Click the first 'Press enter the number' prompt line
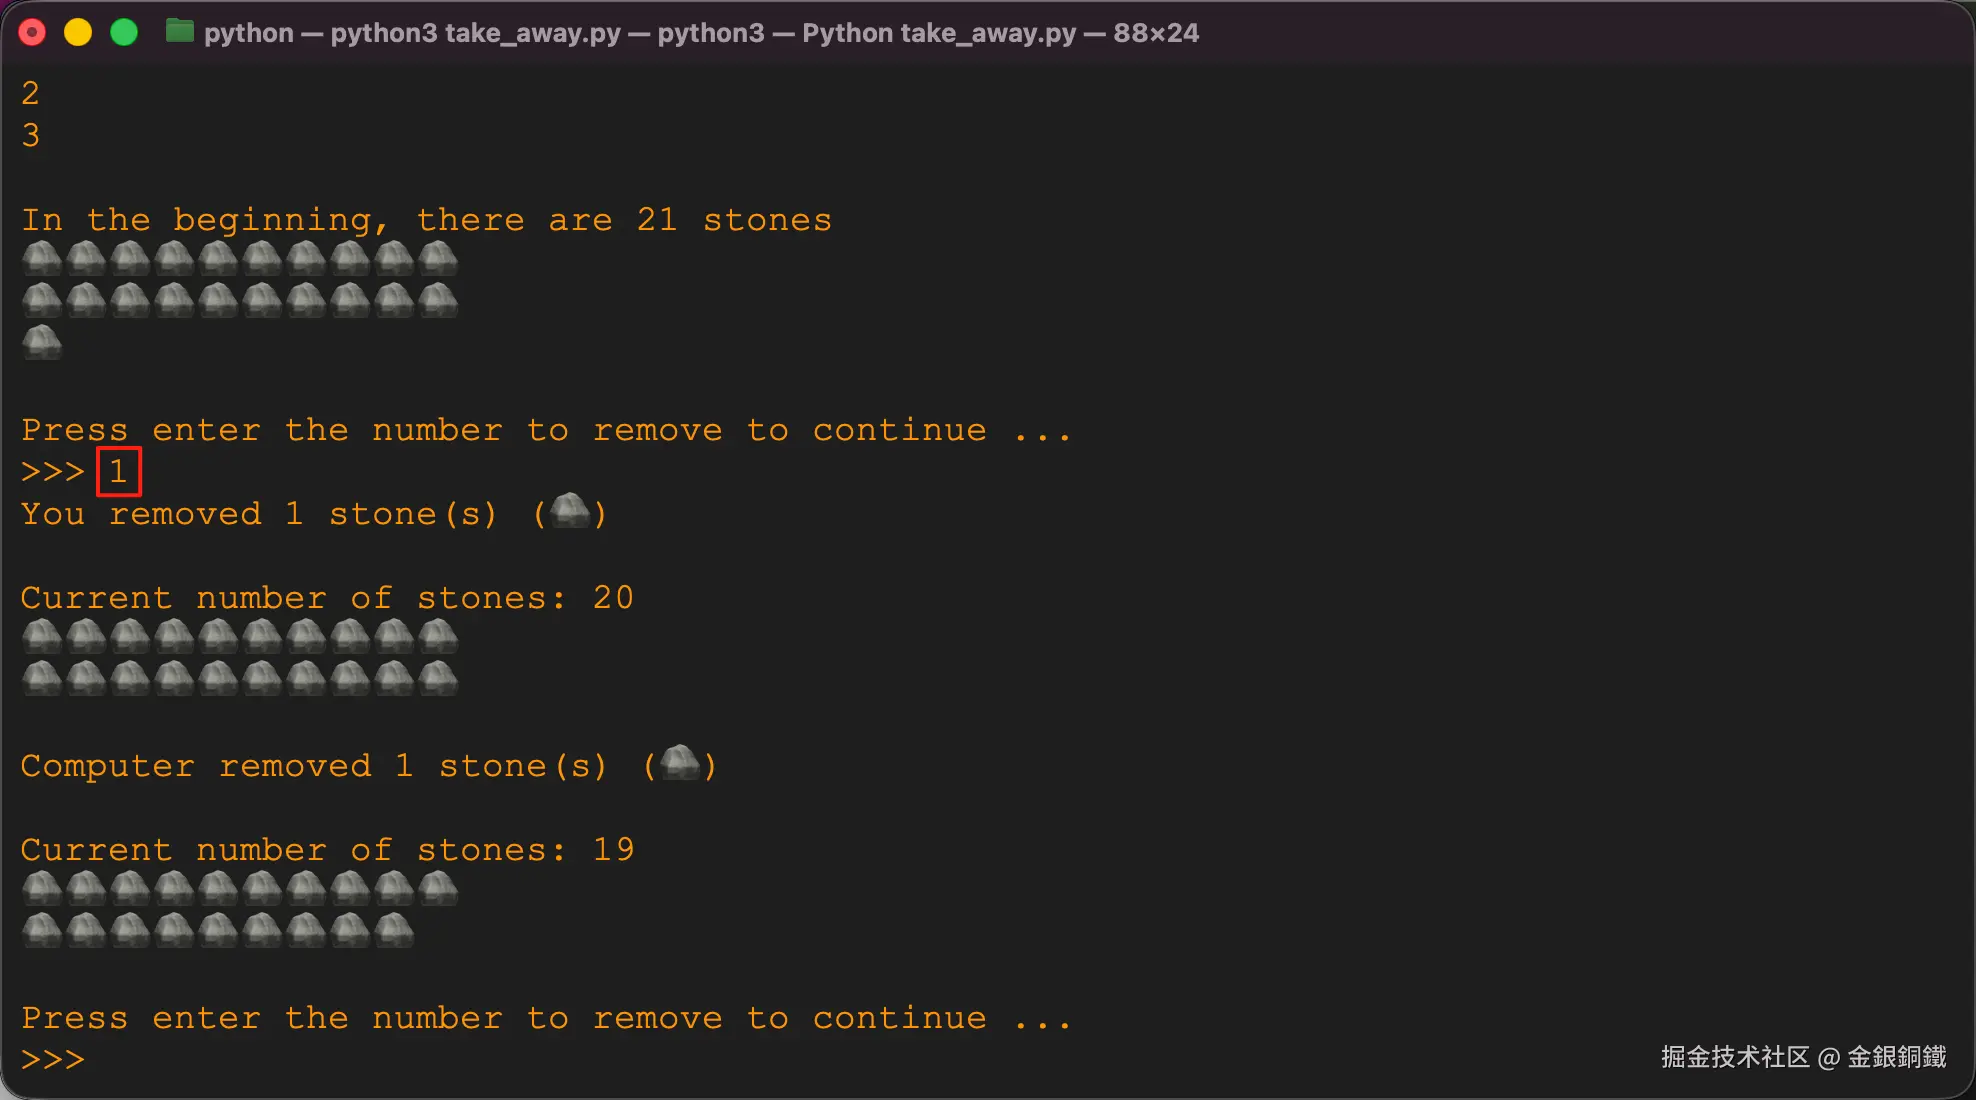The height and width of the screenshot is (1100, 1976). click(x=546, y=430)
